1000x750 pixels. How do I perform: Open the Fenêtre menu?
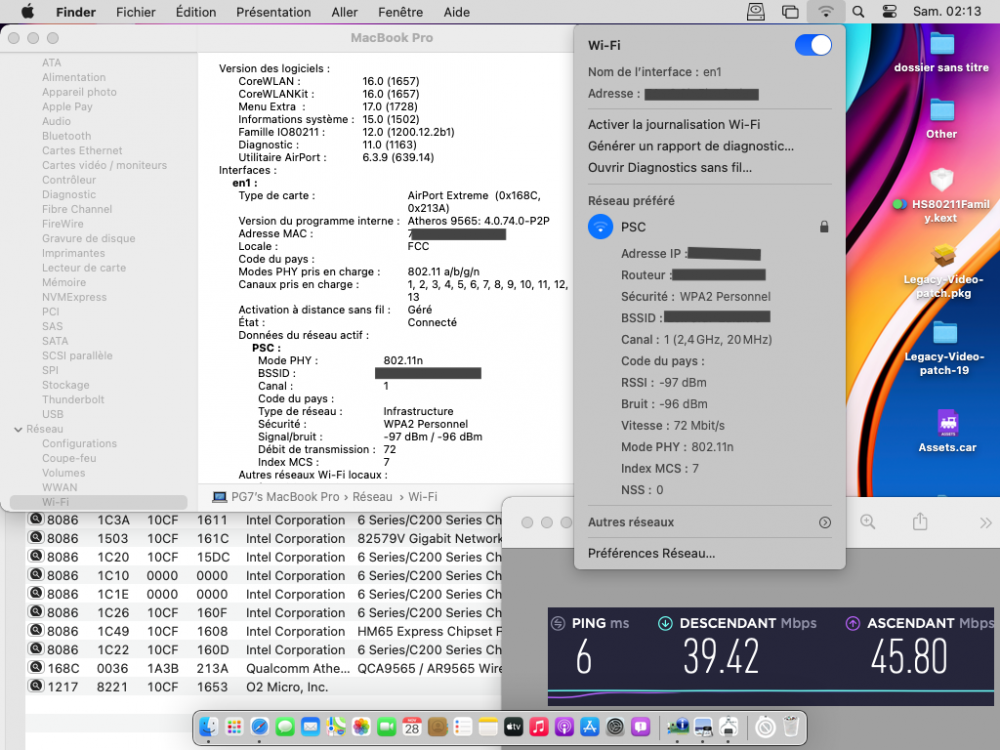point(401,11)
